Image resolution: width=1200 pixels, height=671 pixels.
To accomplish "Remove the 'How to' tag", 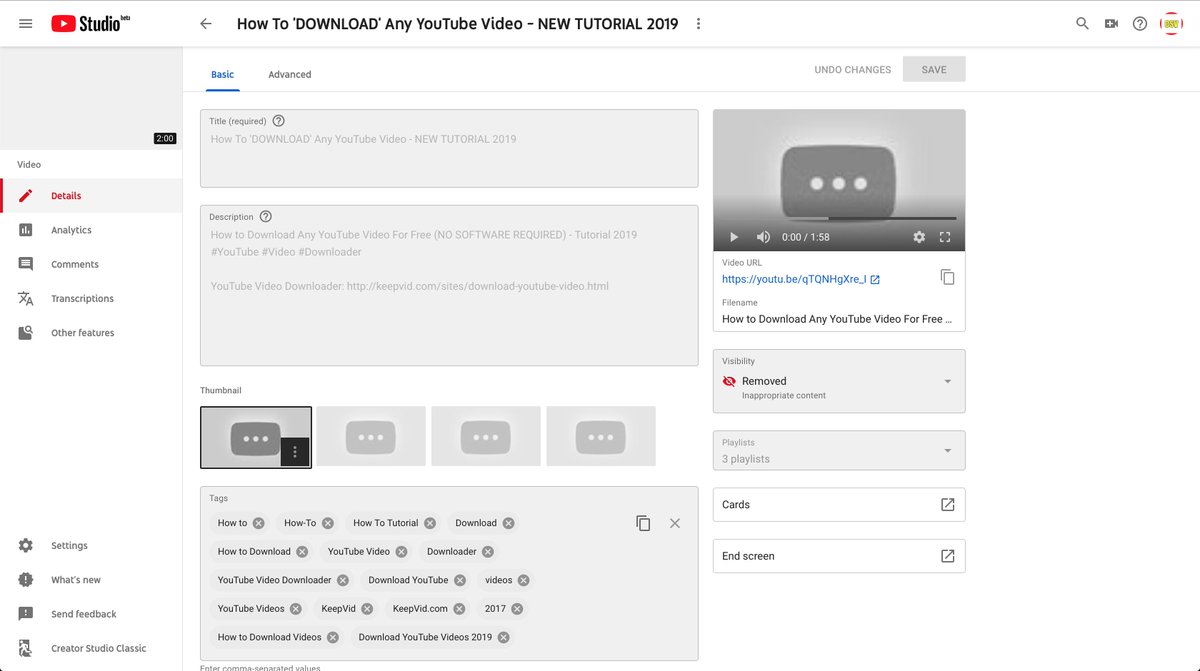I will (259, 523).
